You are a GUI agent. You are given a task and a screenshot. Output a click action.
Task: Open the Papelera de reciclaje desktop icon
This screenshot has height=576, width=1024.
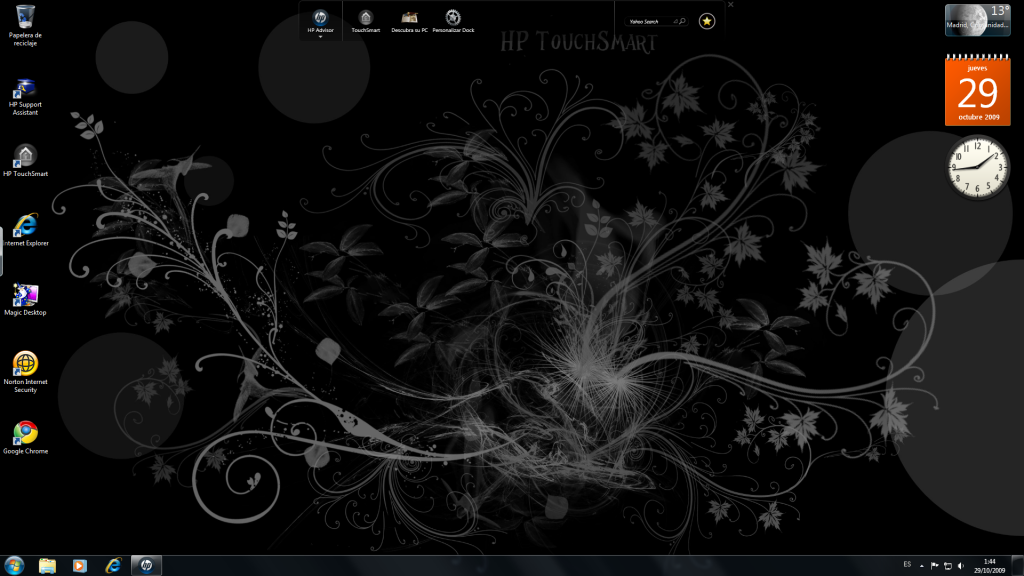pyautogui.click(x=25, y=16)
